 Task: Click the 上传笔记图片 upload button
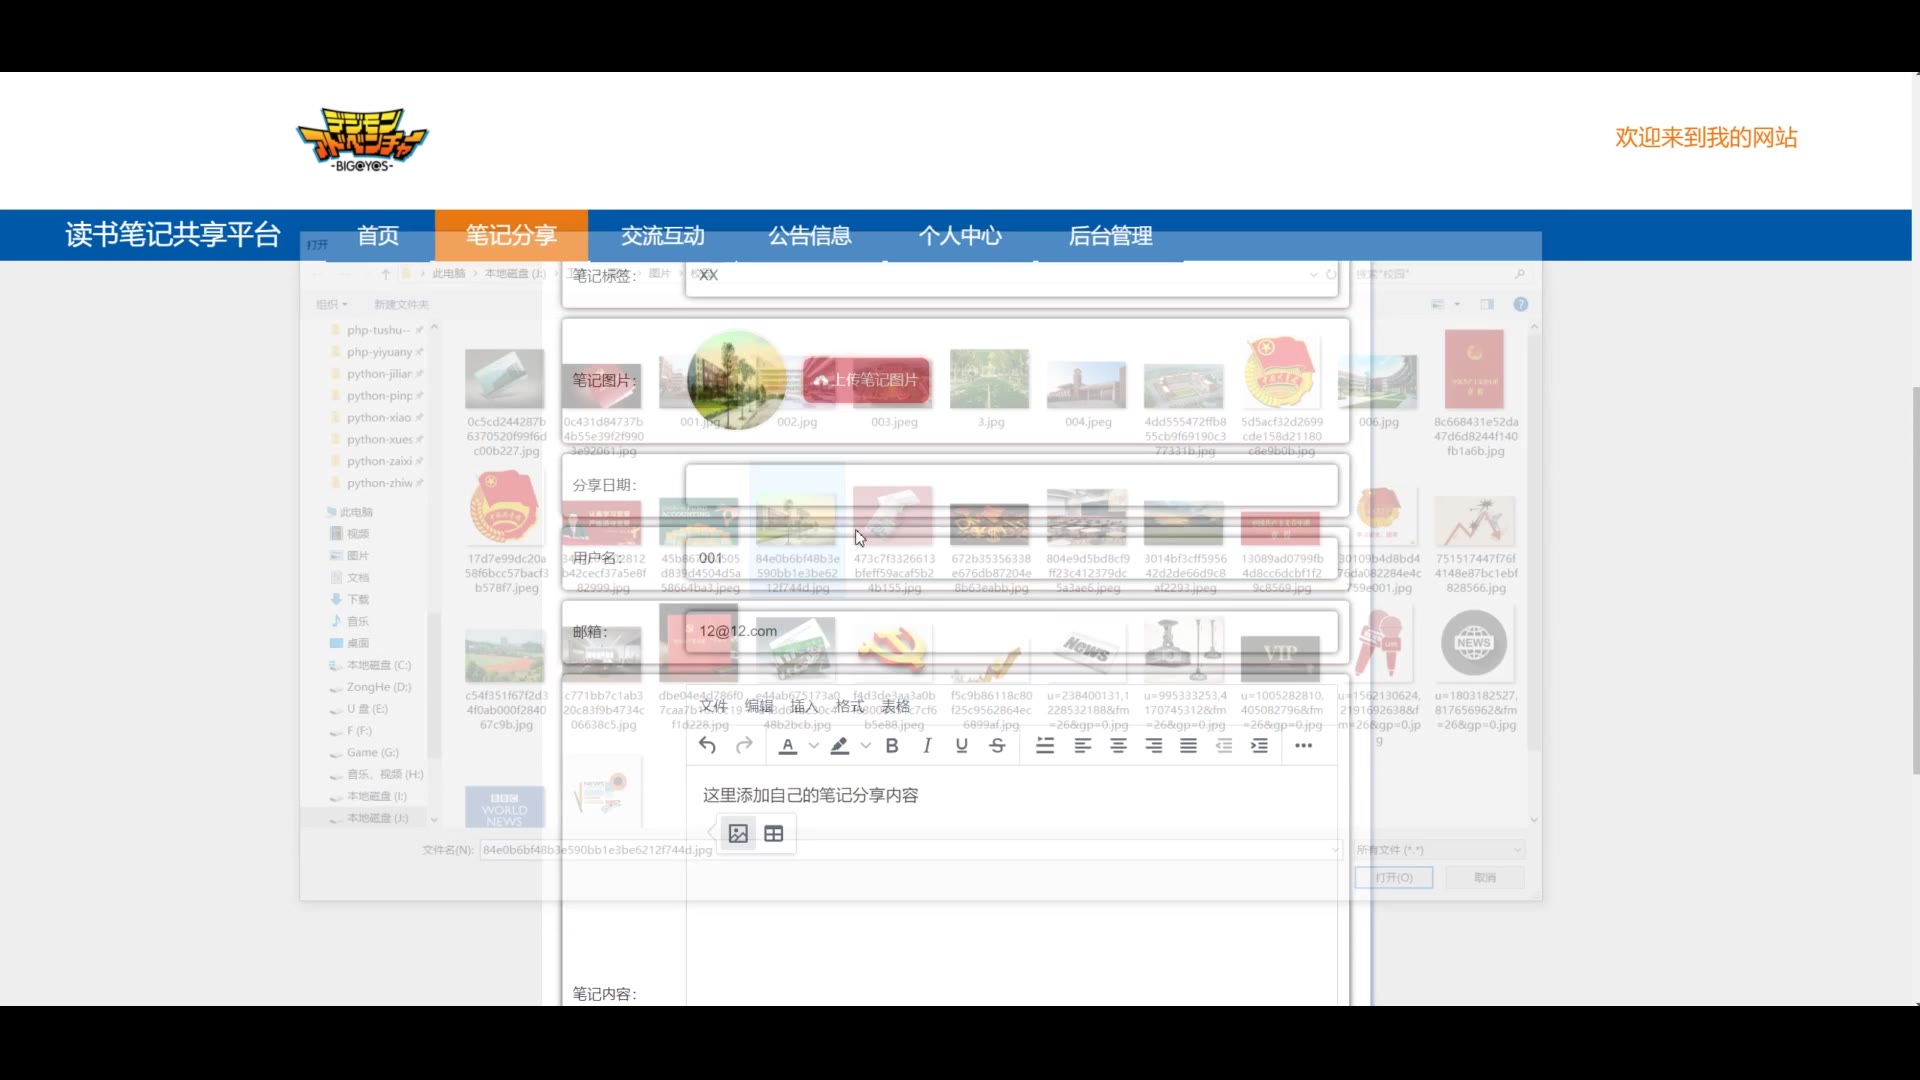(x=866, y=380)
